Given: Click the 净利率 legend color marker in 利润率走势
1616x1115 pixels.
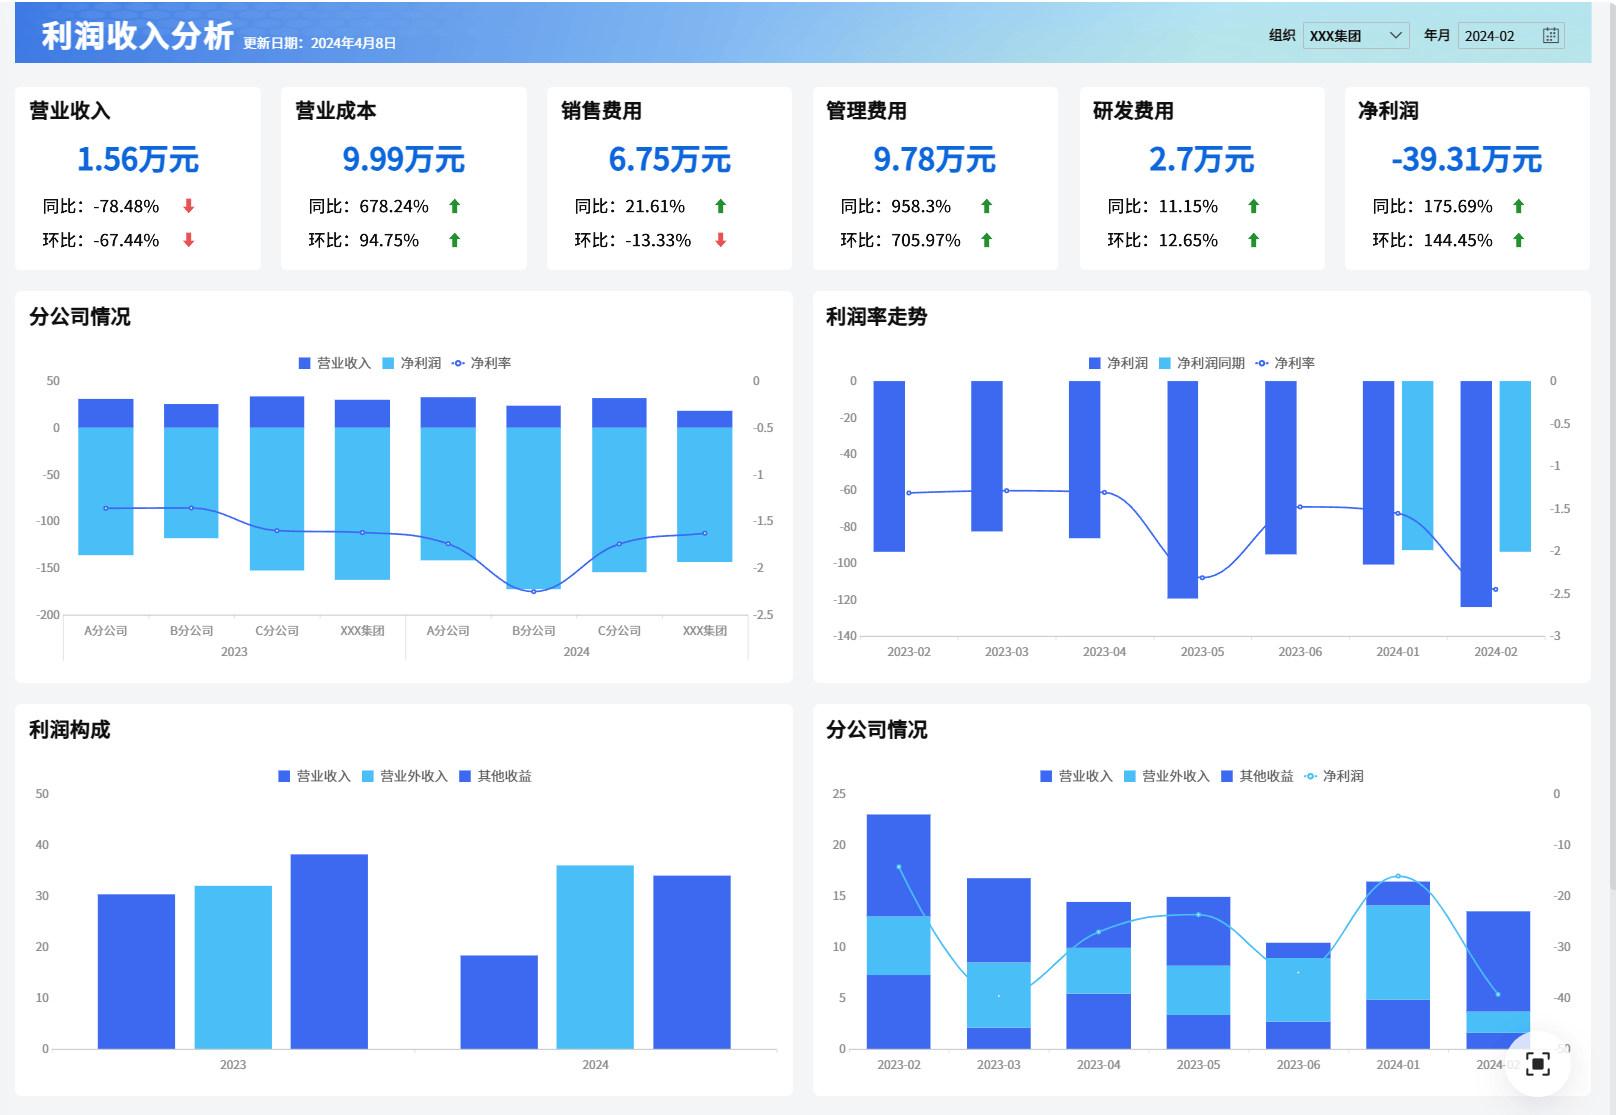Looking at the screenshot, I should [x=1262, y=363].
